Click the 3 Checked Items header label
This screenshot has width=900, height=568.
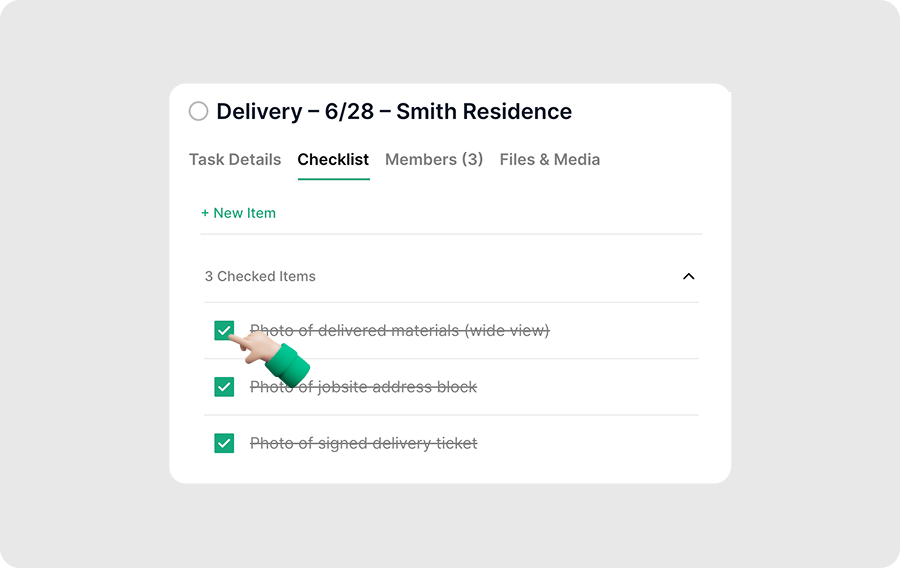coord(260,276)
